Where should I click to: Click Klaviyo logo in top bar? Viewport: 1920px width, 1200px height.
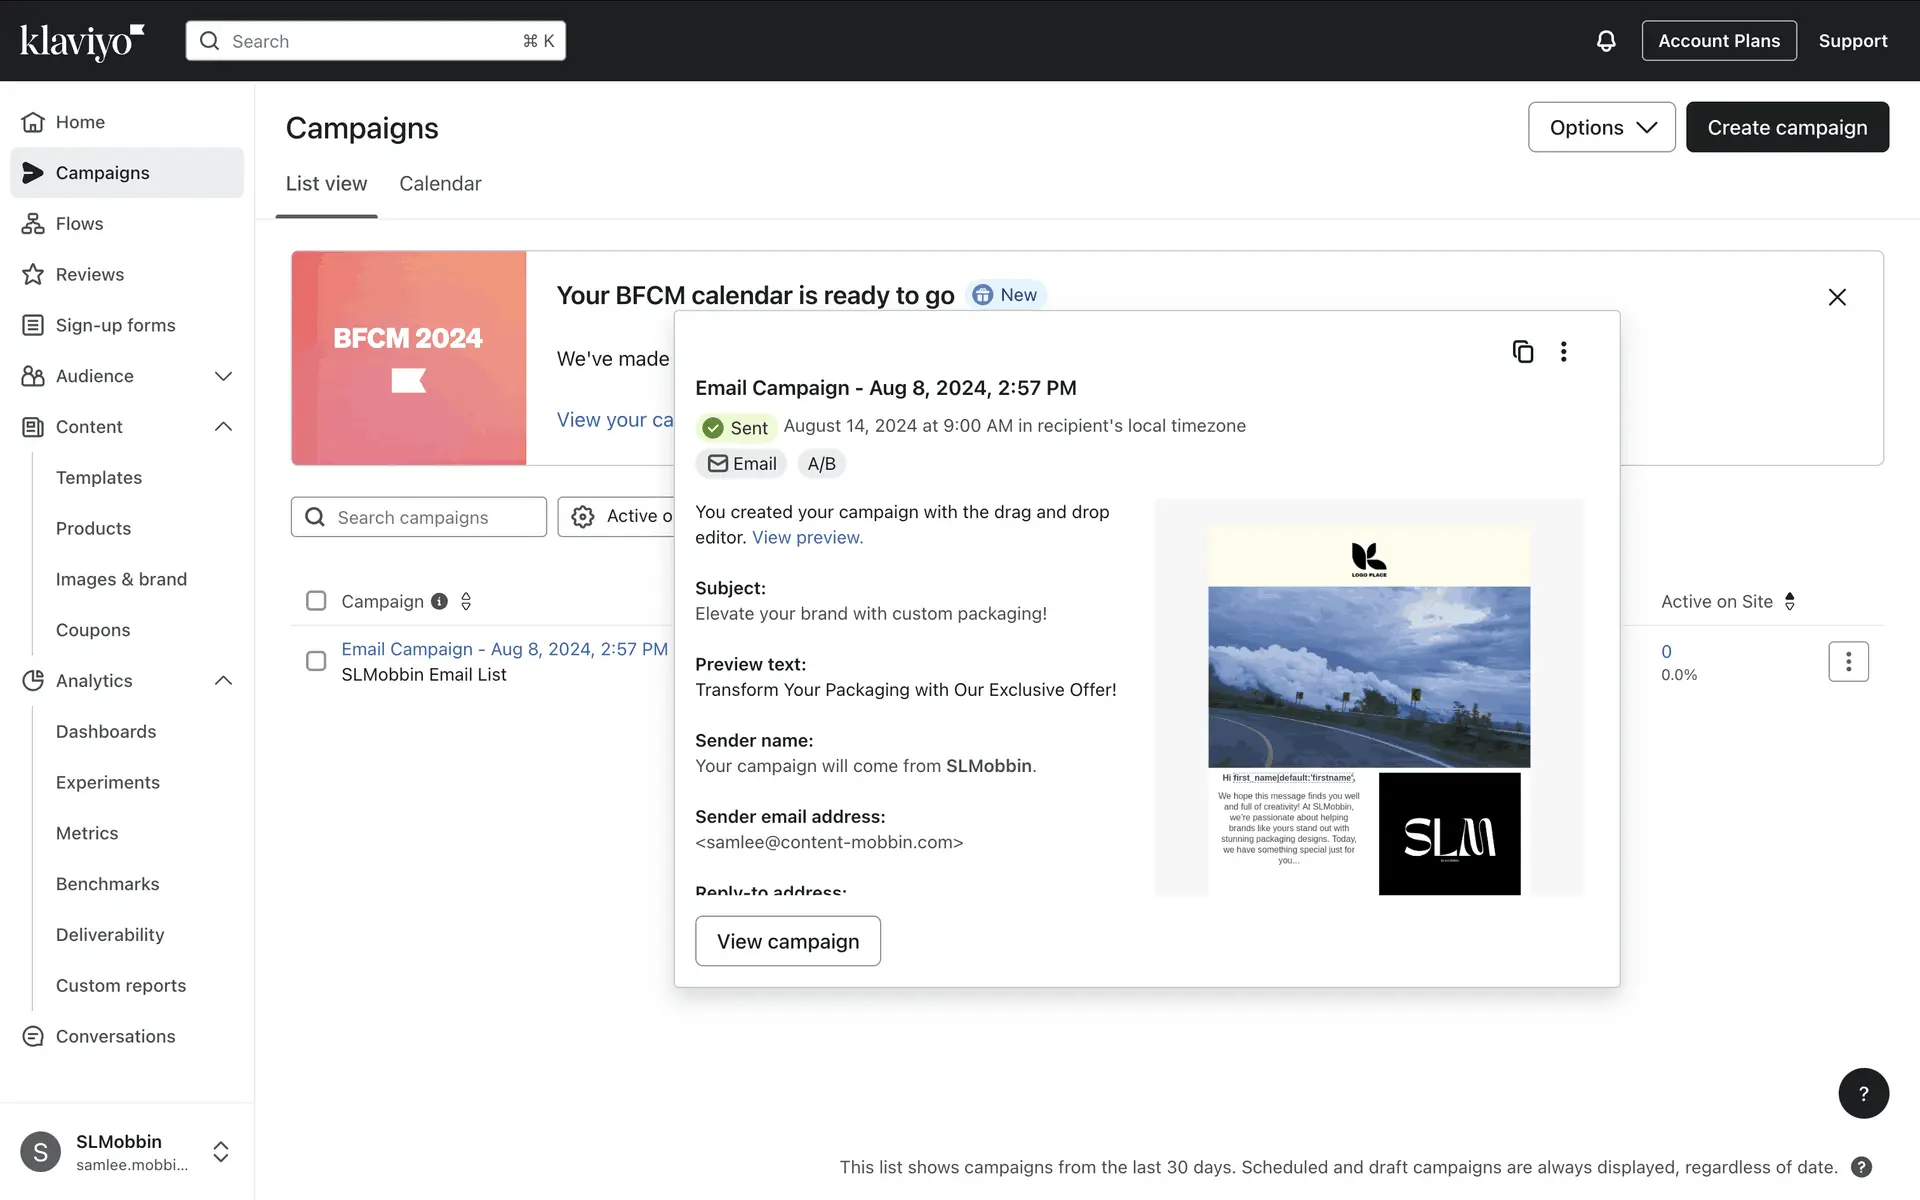click(82, 41)
